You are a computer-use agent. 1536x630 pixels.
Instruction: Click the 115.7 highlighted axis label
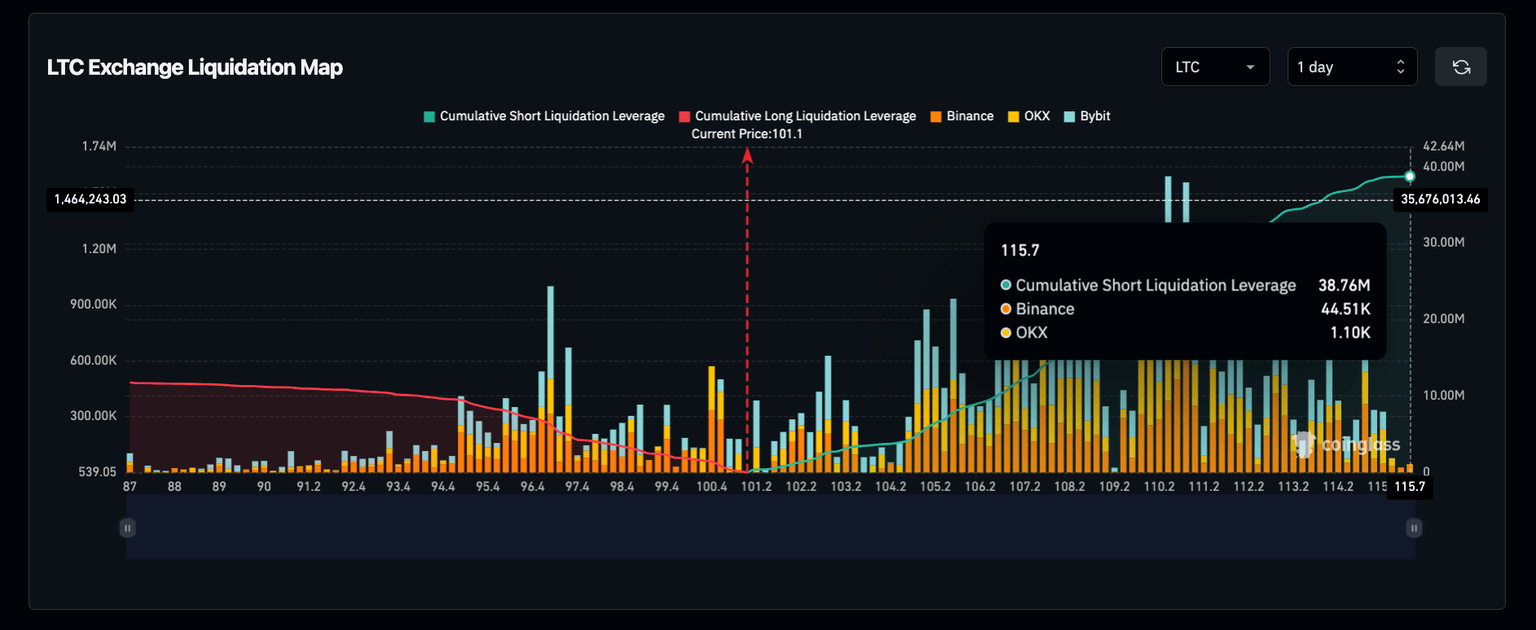[x=1408, y=487]
